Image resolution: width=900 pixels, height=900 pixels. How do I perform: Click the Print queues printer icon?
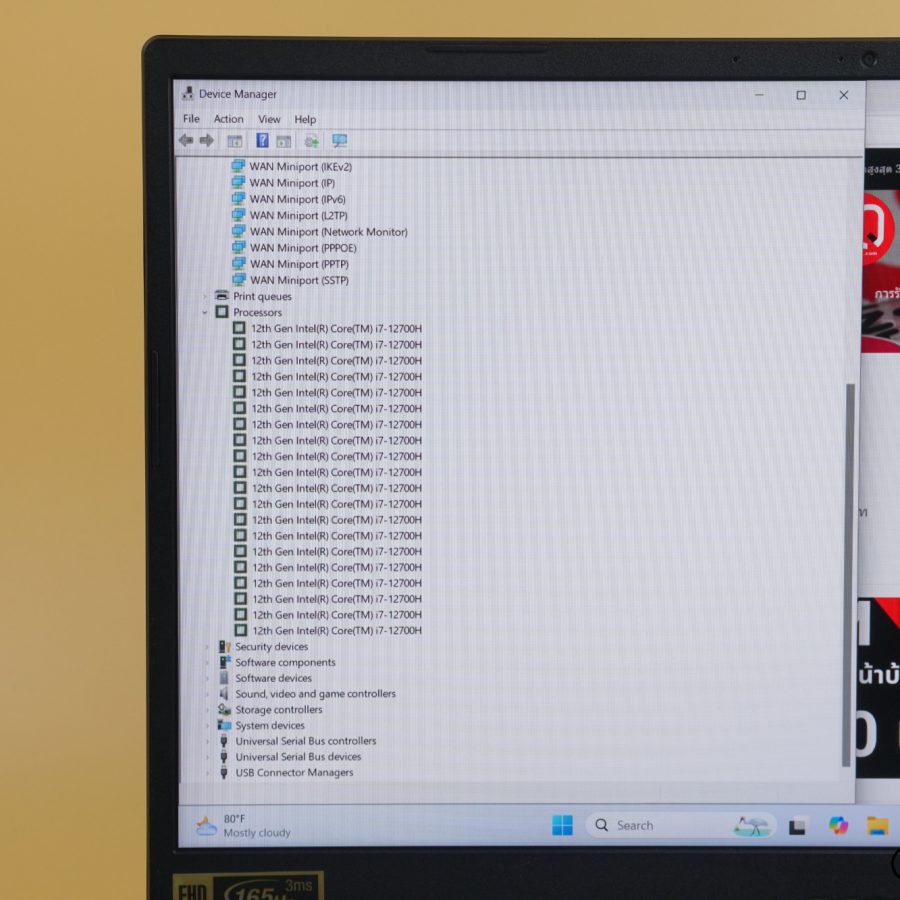pyautogui.click(x=222, y=296)
